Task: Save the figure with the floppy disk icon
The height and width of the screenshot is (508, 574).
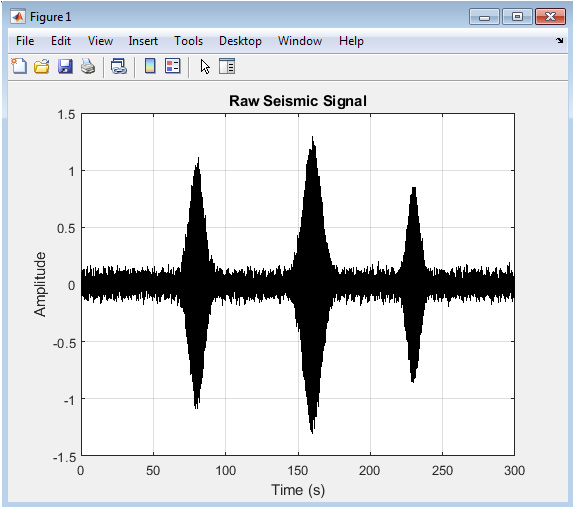Action: point(65,67)
